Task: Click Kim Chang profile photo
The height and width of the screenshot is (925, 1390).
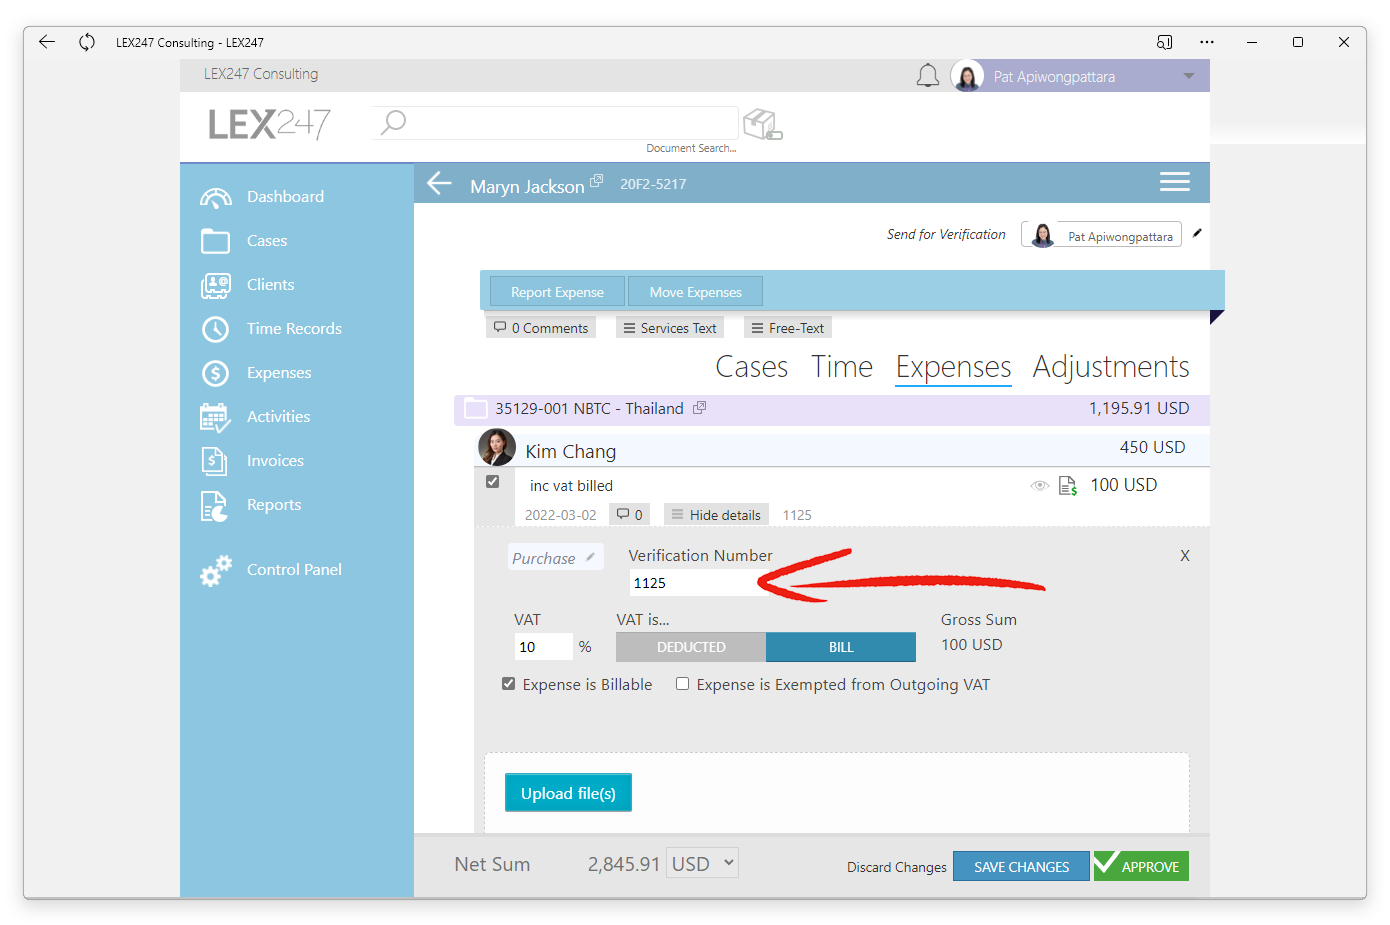Action: coord(497,448)
